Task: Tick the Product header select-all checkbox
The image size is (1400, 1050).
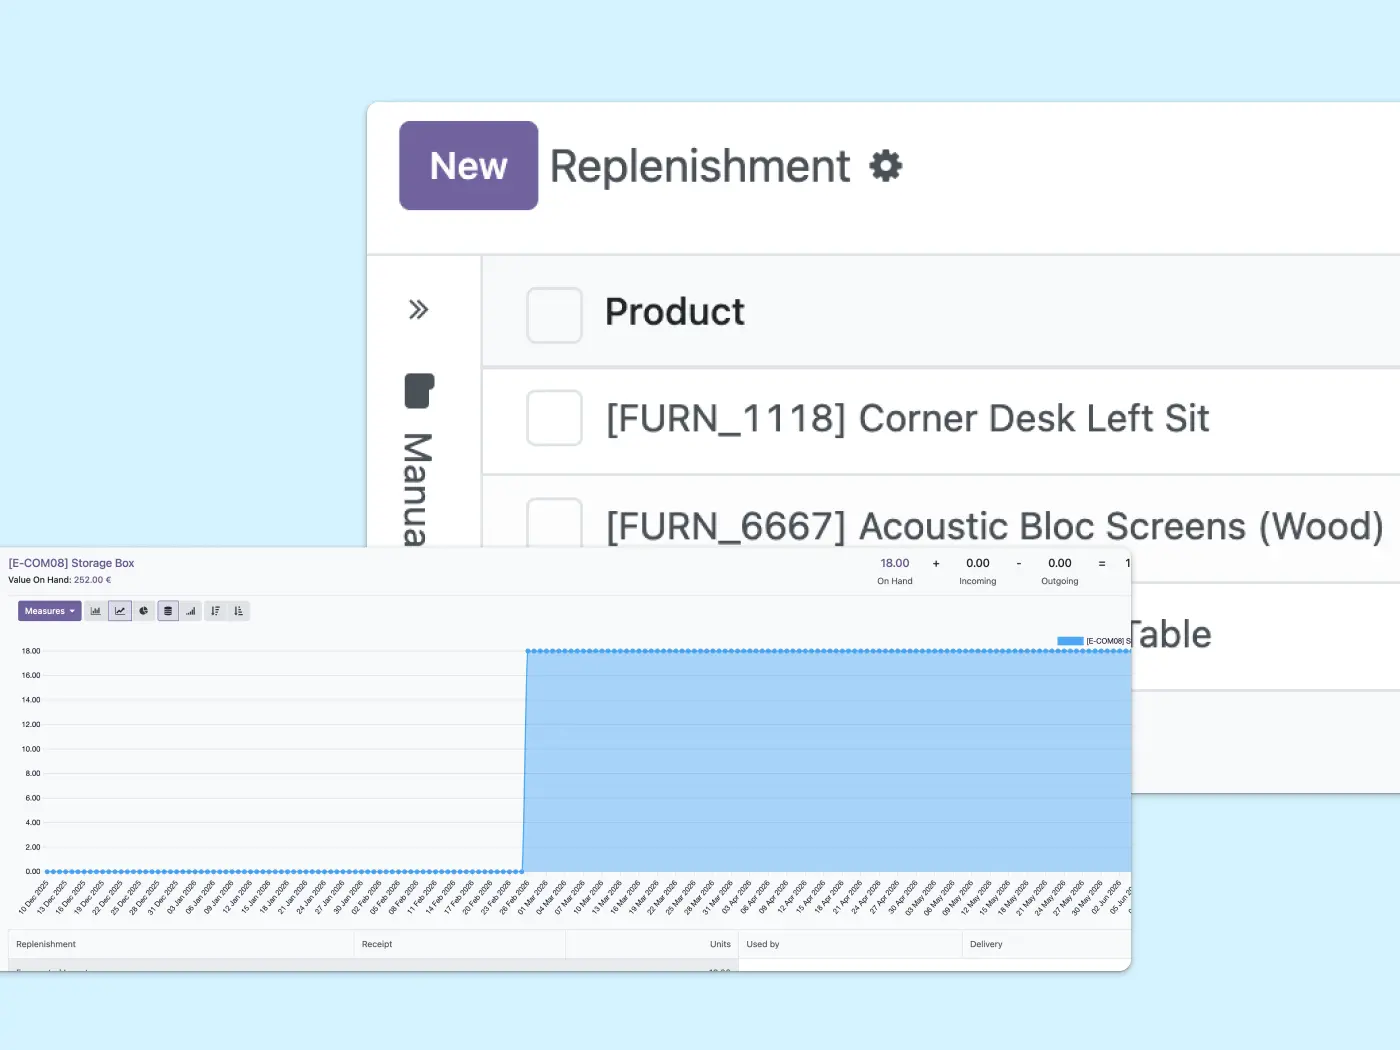Action: (x=554, y=315)
